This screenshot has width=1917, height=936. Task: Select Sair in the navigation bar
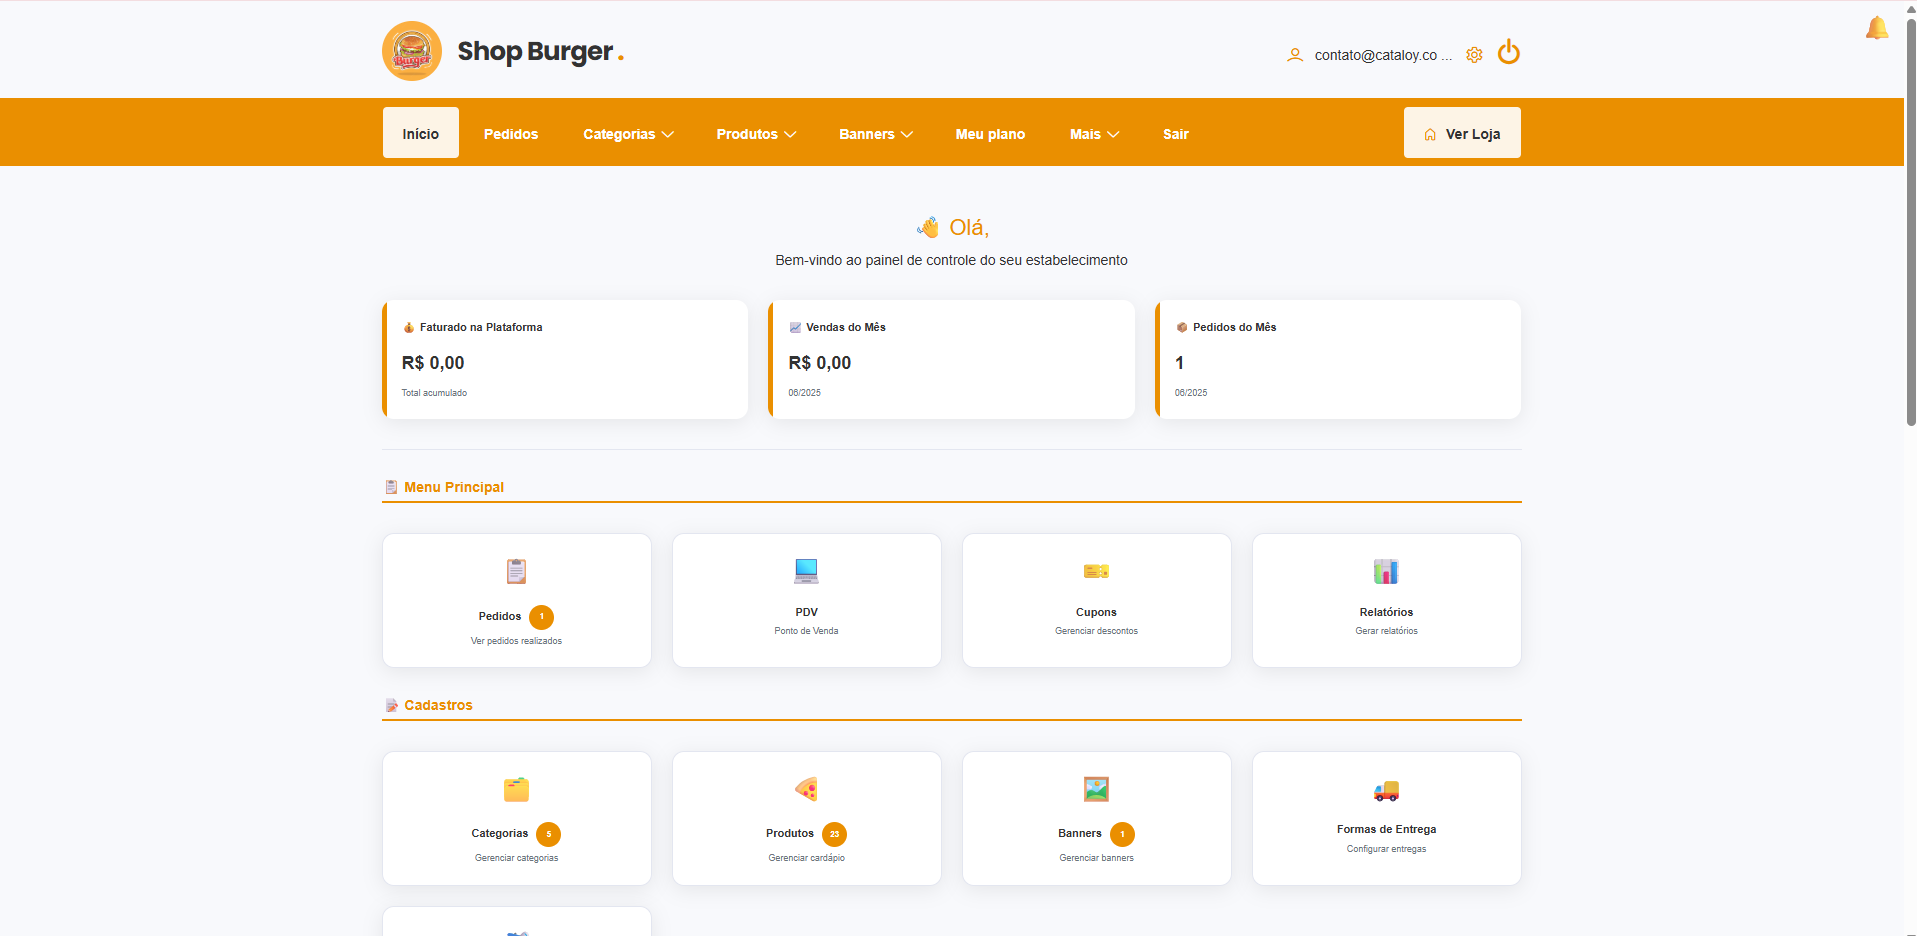pos(1176,134)
